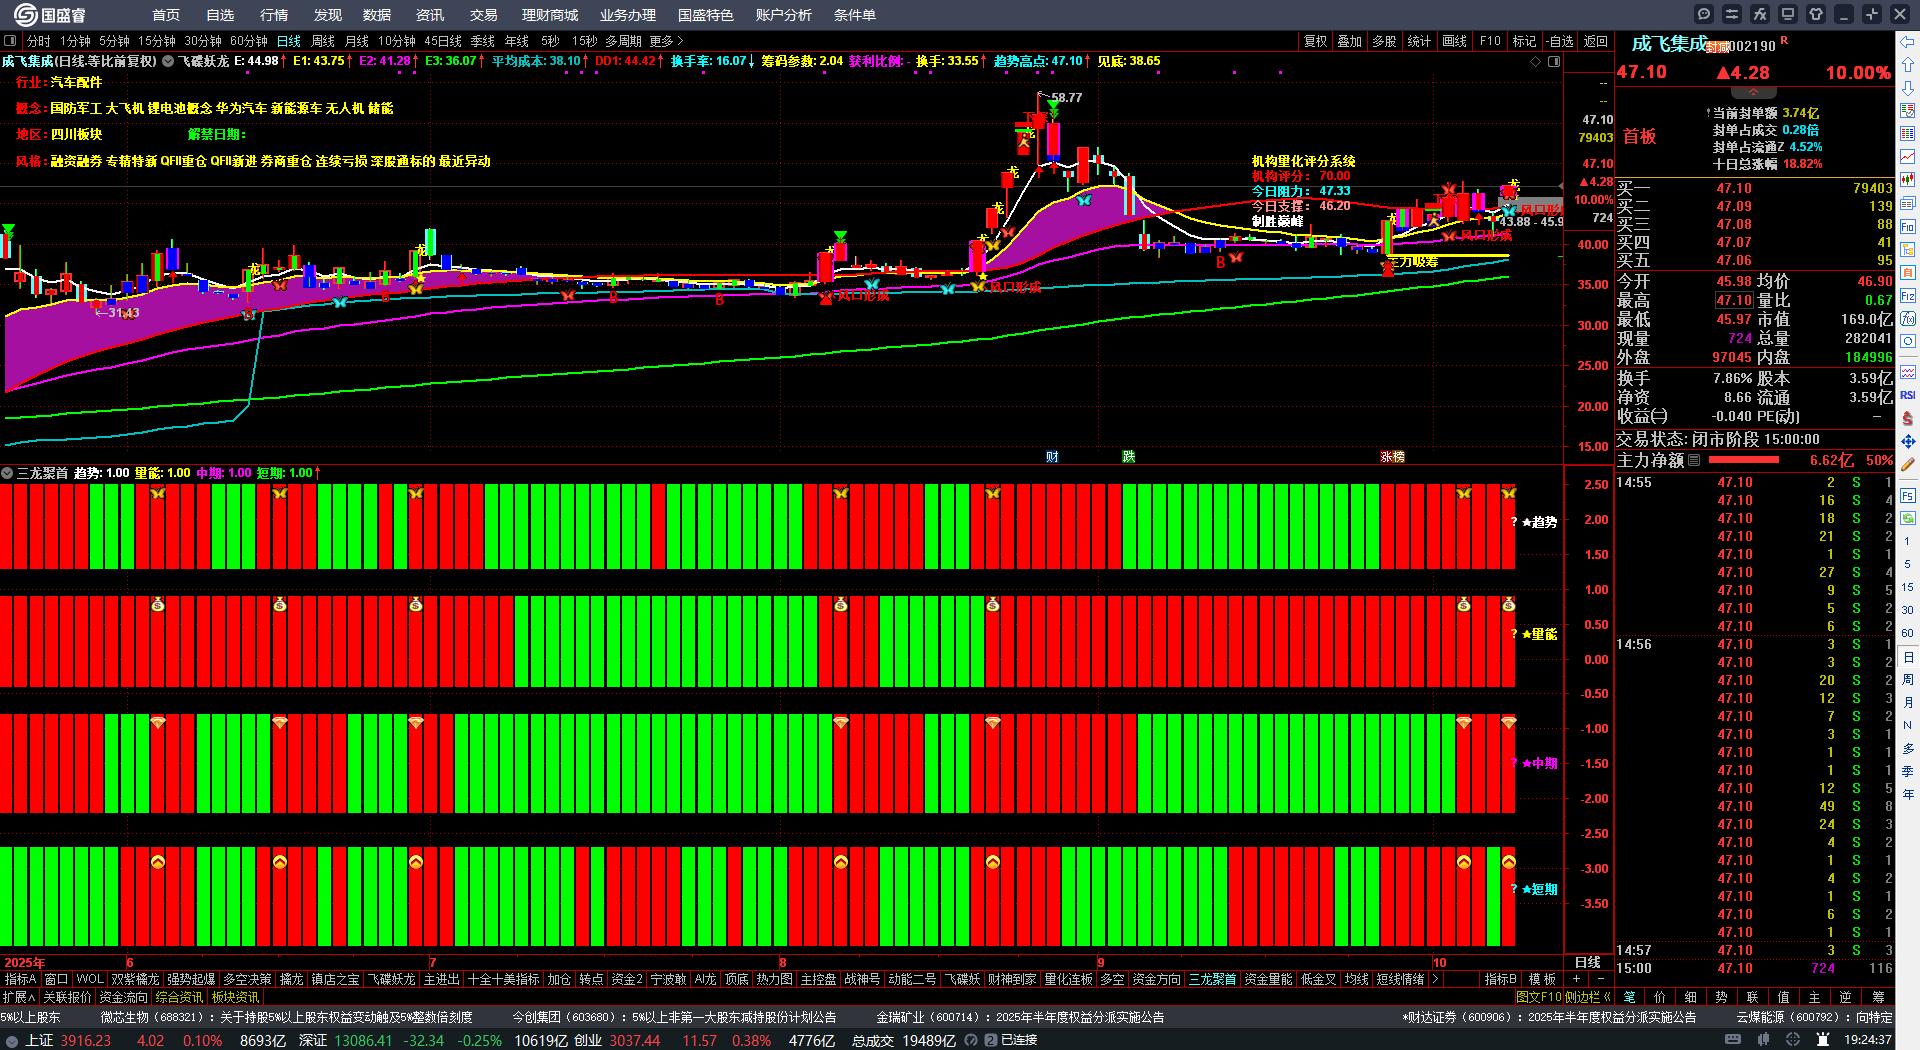Click the red dollar sign icon in sidebar
Screen dimensions: 1920x1050
(1908, 418)
